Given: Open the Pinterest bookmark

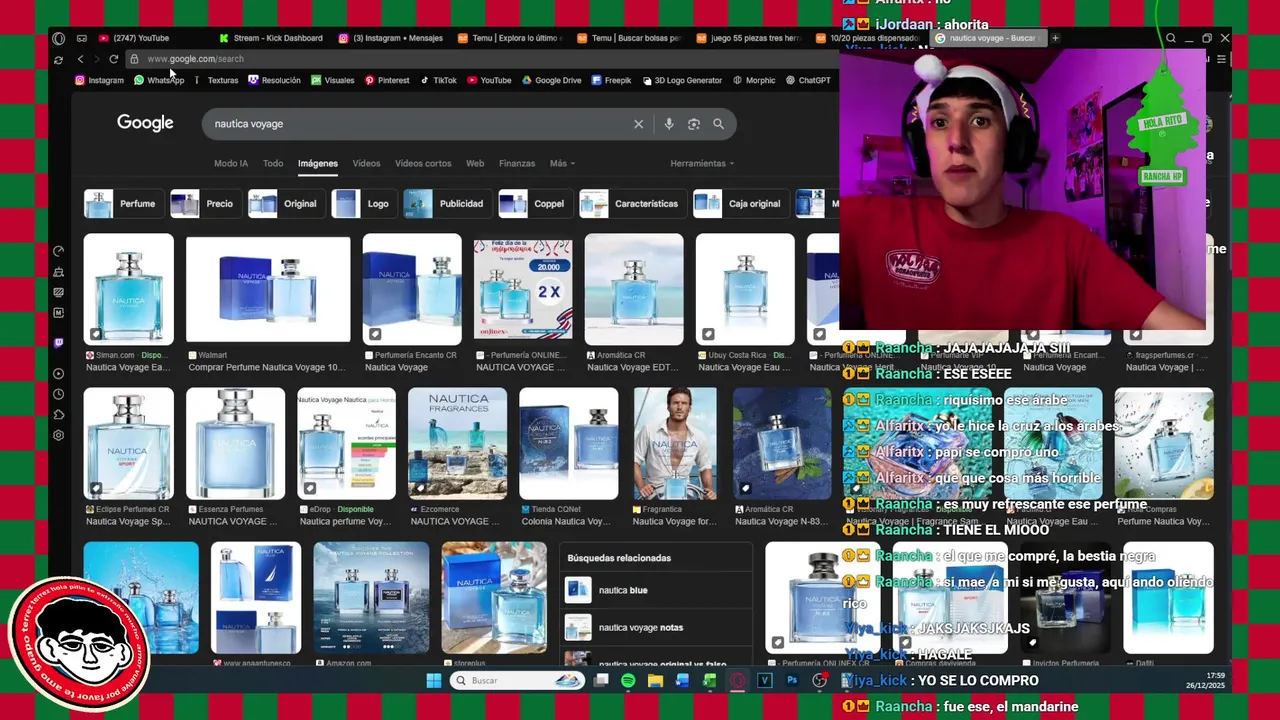Looking at the screenshot, I should (x=387, y=80).
